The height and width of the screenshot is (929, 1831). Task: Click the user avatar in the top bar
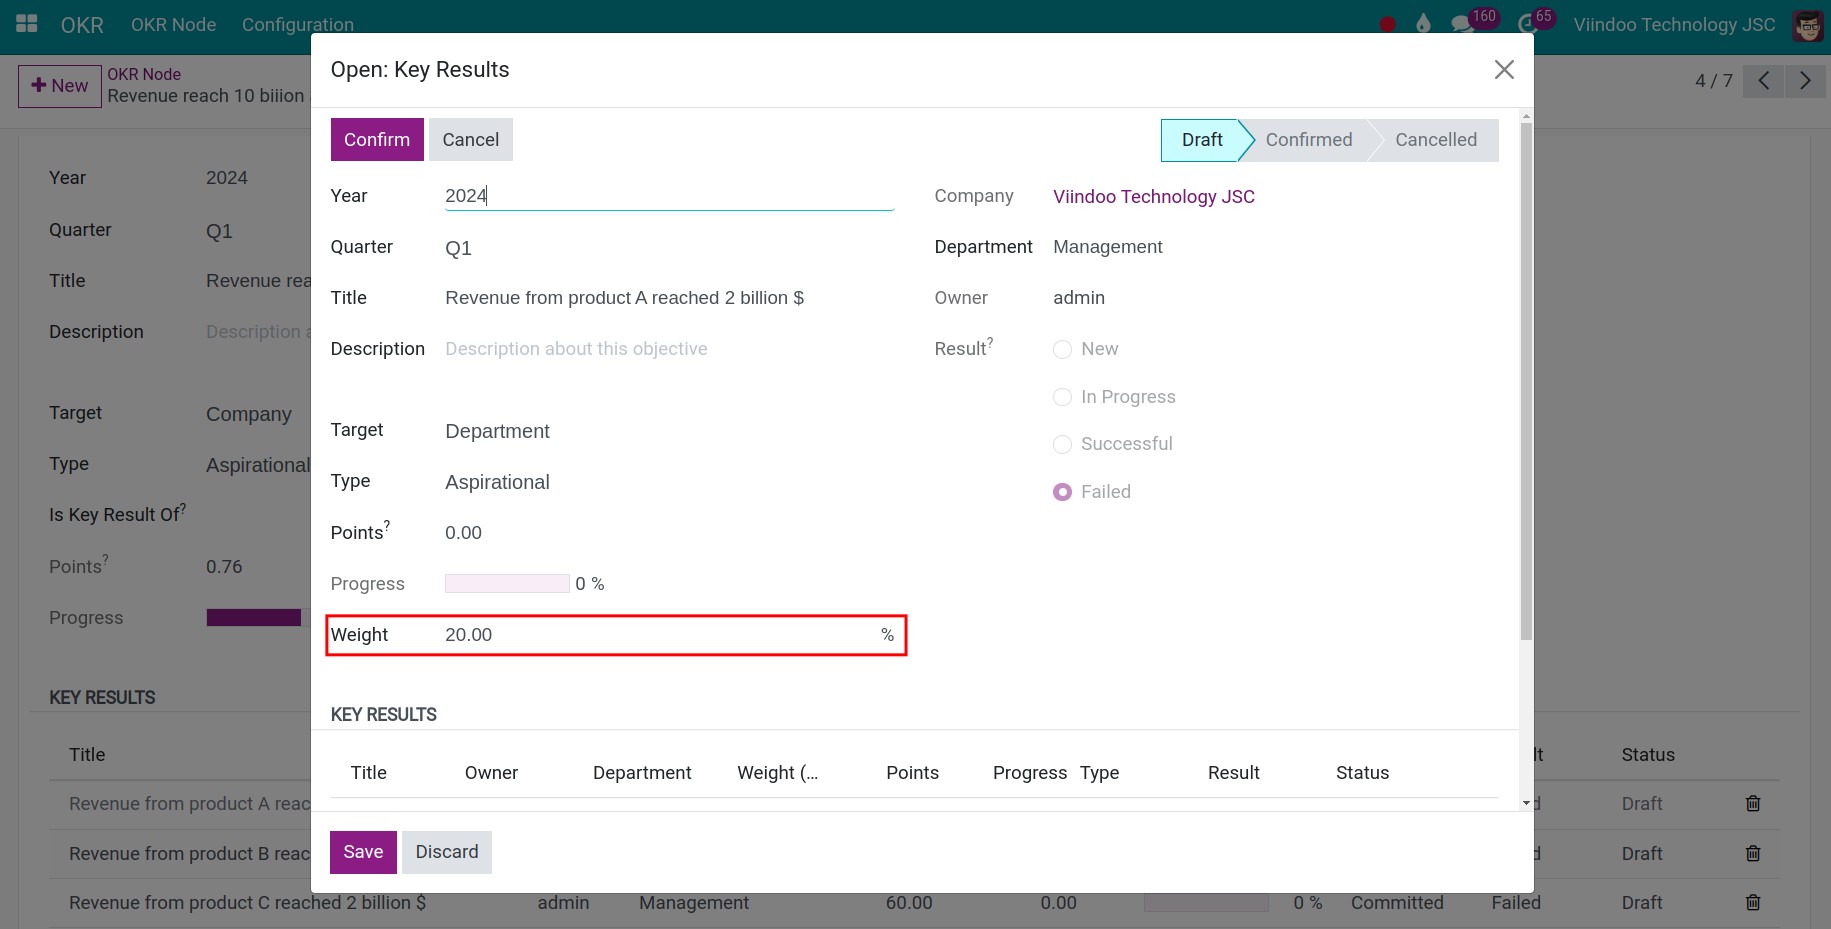1808,24
